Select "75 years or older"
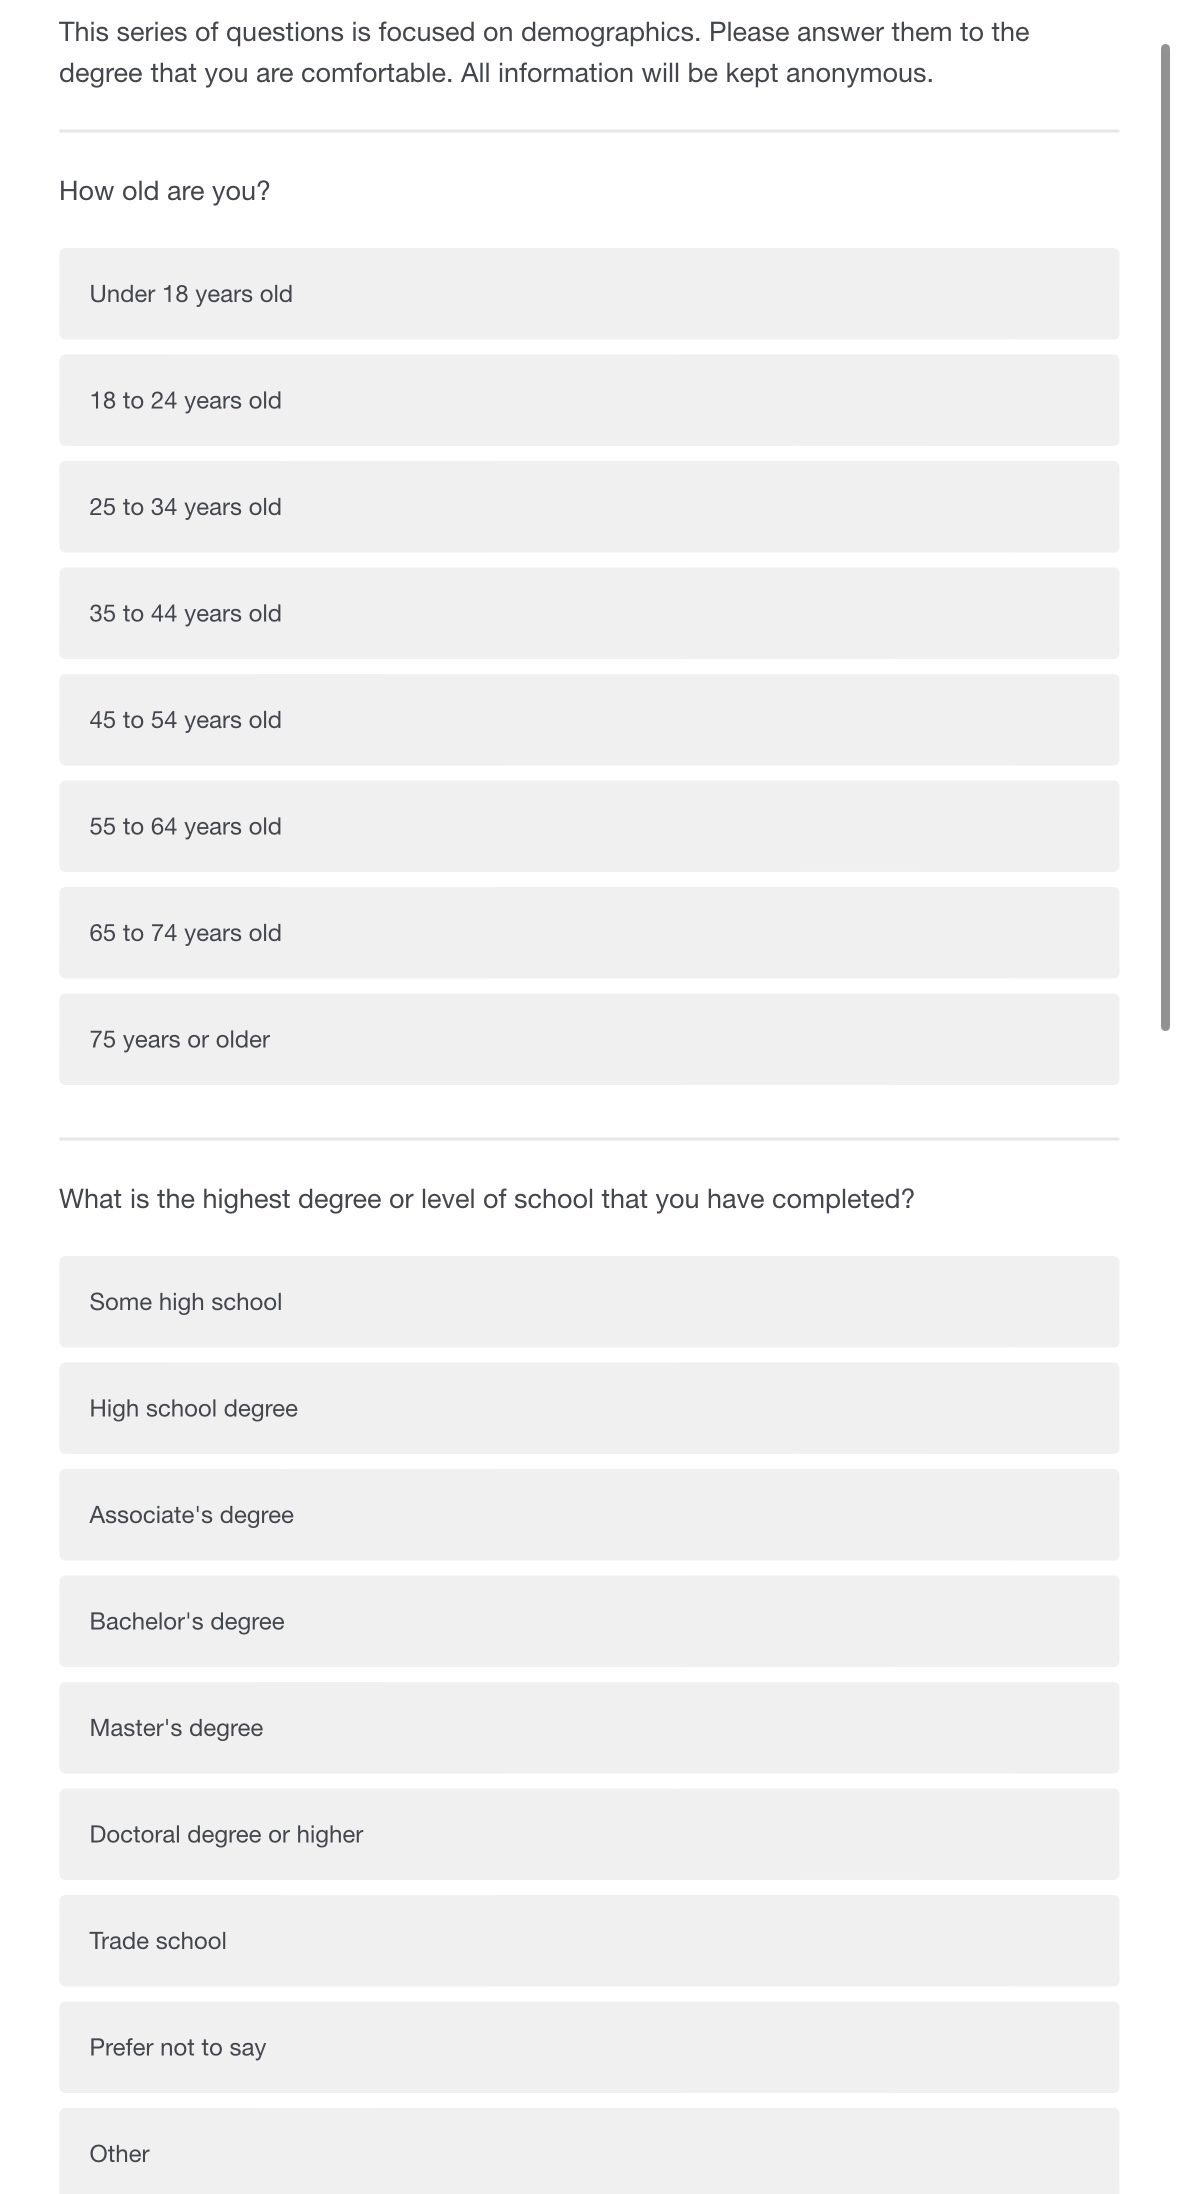 [x=589, y=1039]
